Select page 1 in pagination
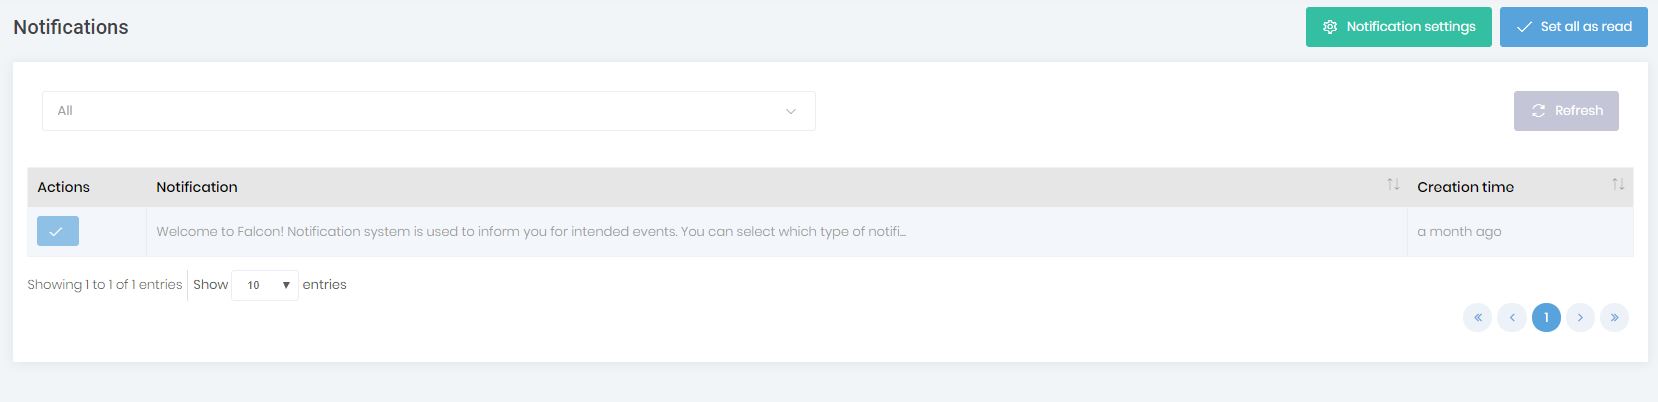Viewport: 1658px width, 402px height. tap(1546, 318)
